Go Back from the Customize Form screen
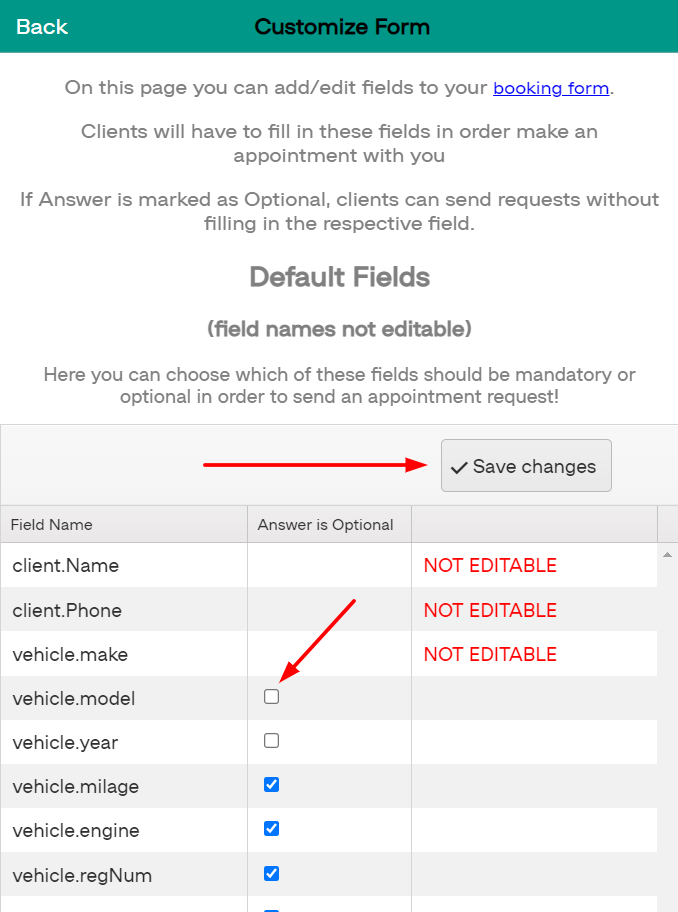The width and height of the screenshot is (678, 912). [41, 27]
